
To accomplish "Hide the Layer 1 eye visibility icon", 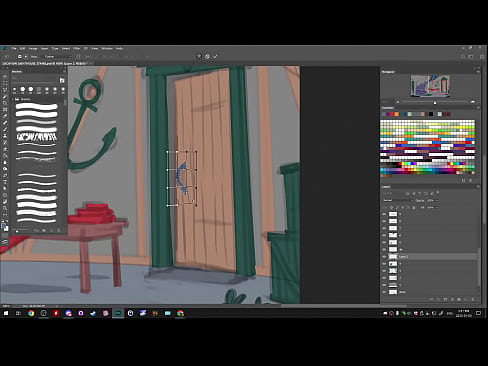I will tap(384, 257).
